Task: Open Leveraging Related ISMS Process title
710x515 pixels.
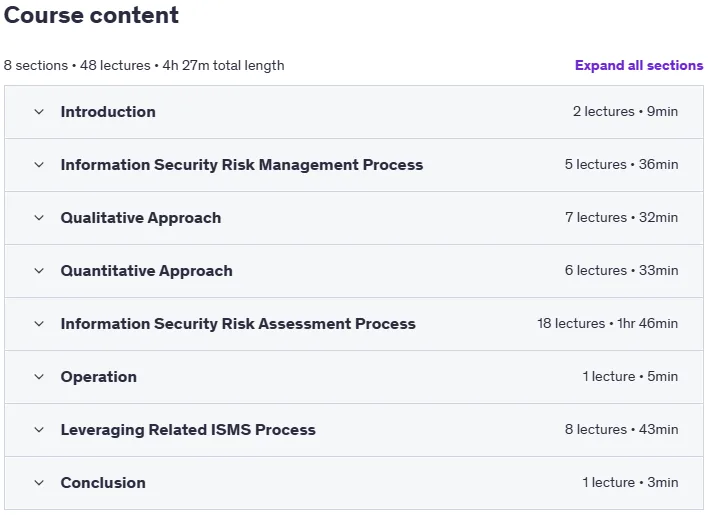Action: tap(188, 430)
